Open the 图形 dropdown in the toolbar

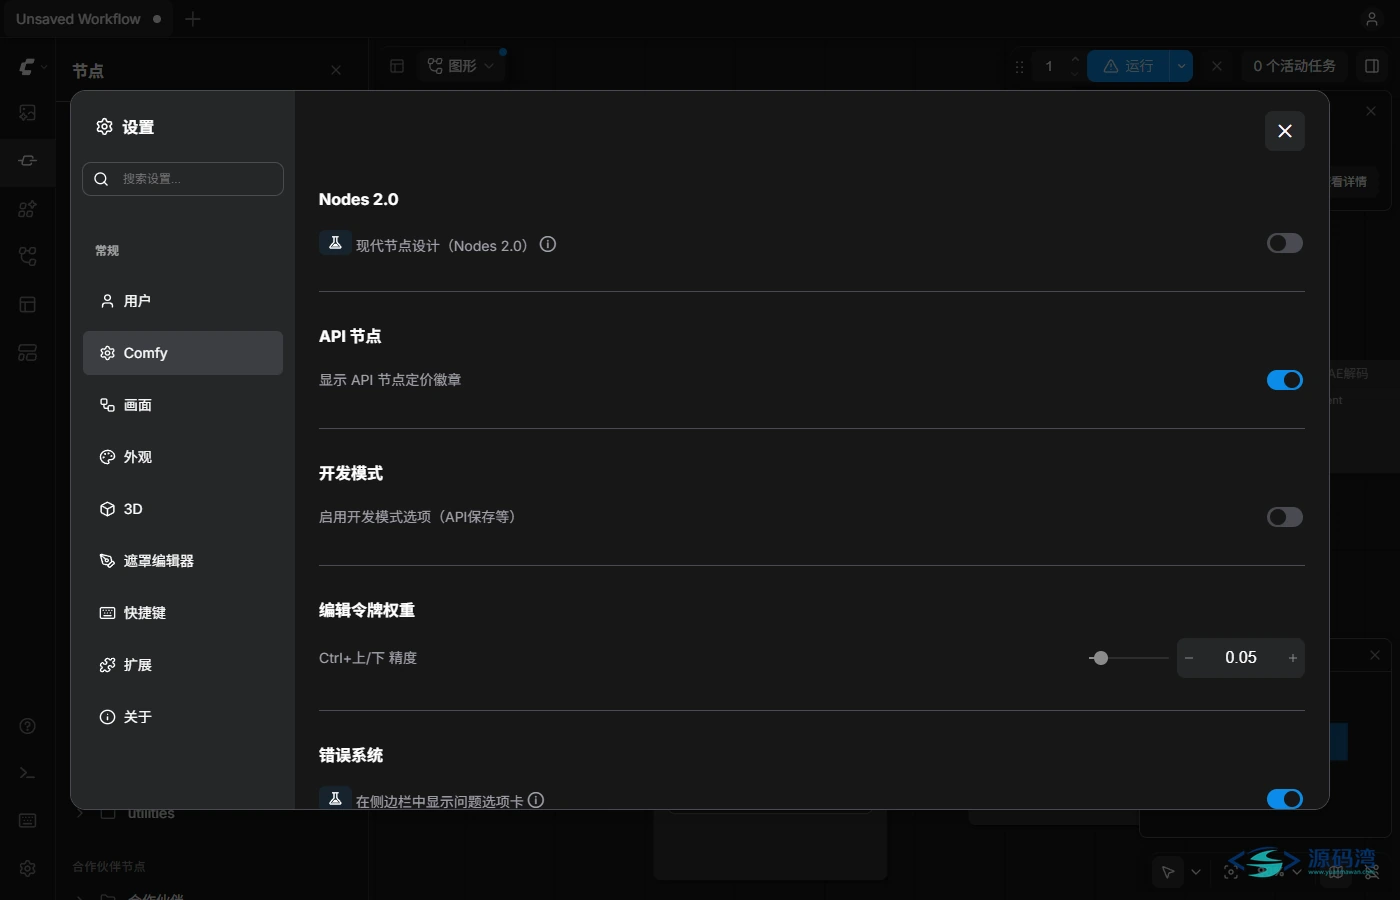coord(461,66)
